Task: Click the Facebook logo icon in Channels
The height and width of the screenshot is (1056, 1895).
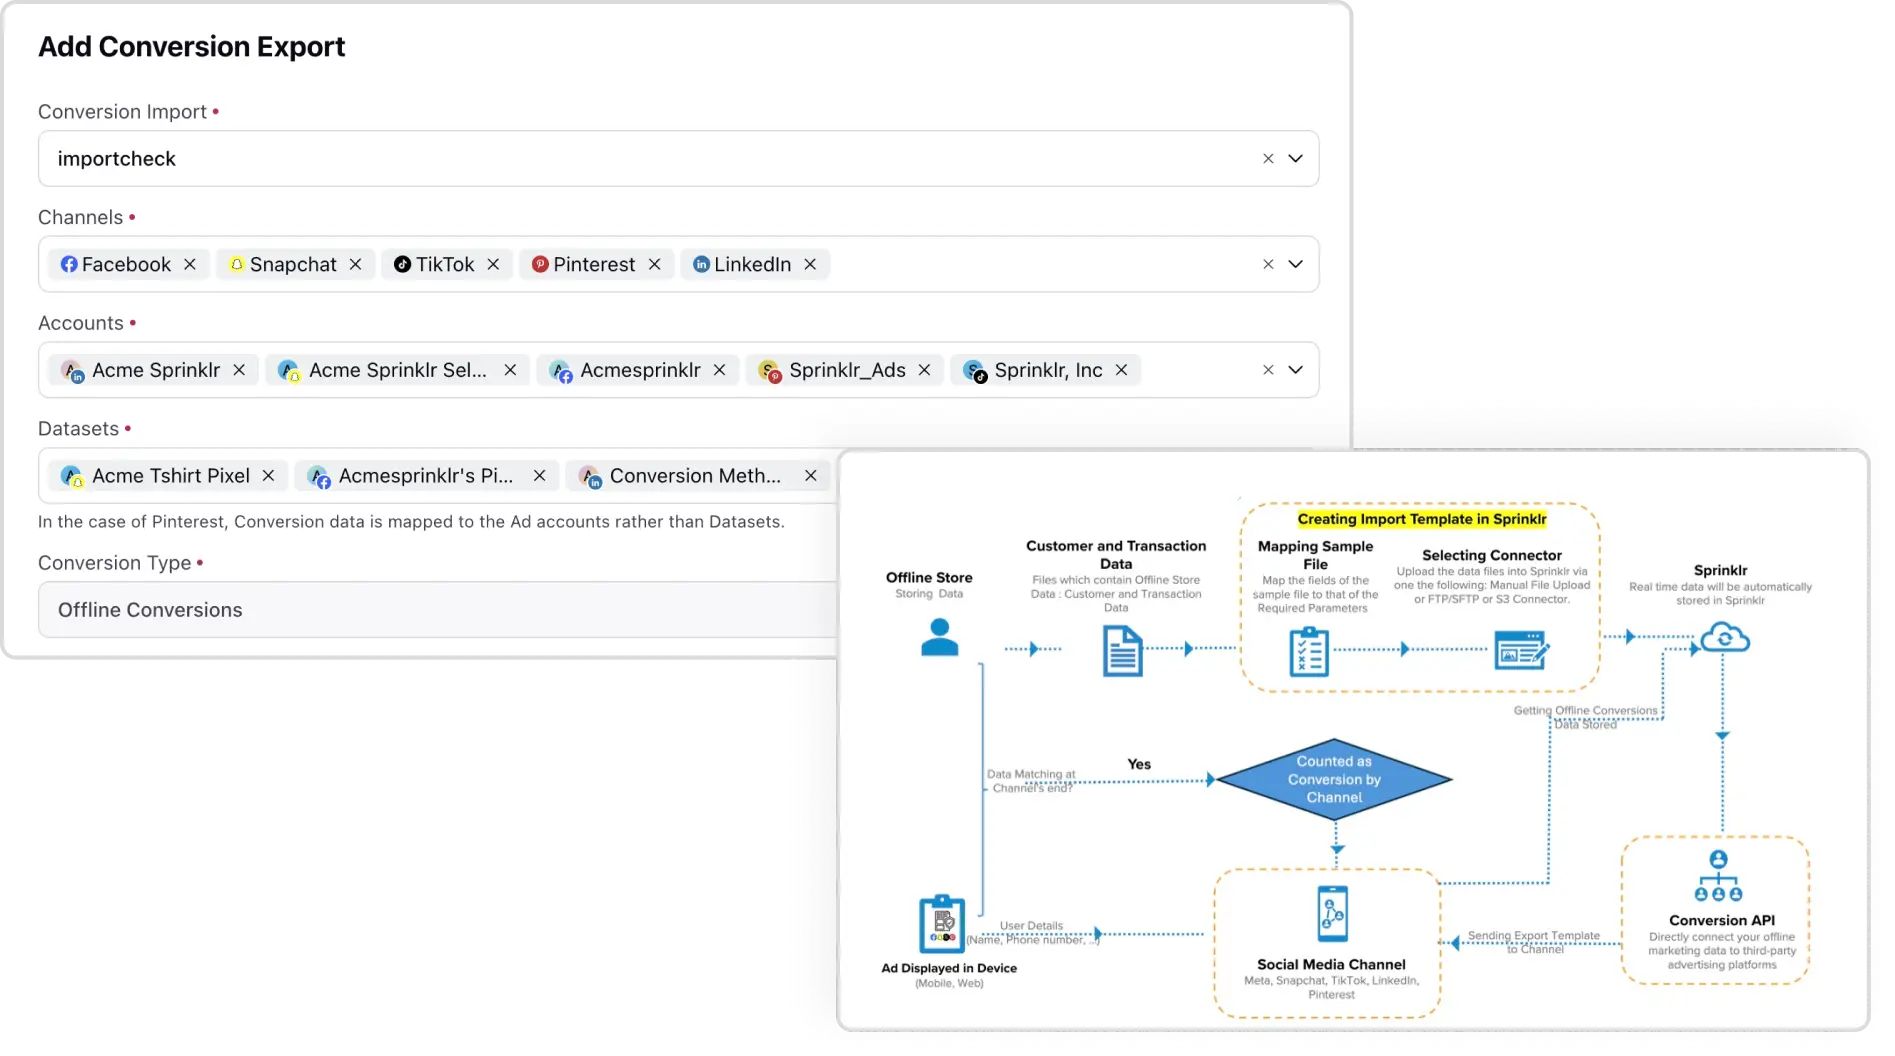Action: click(69, 265)
